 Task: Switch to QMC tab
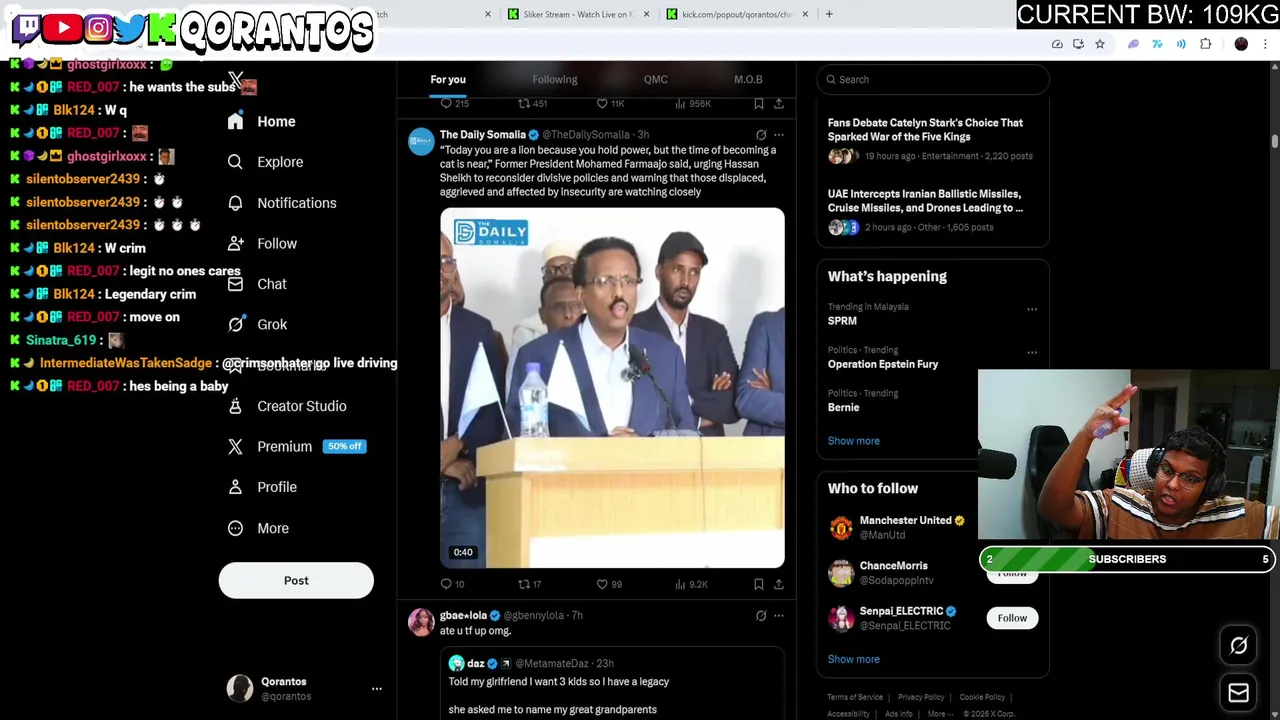click(x=656, y=79)
